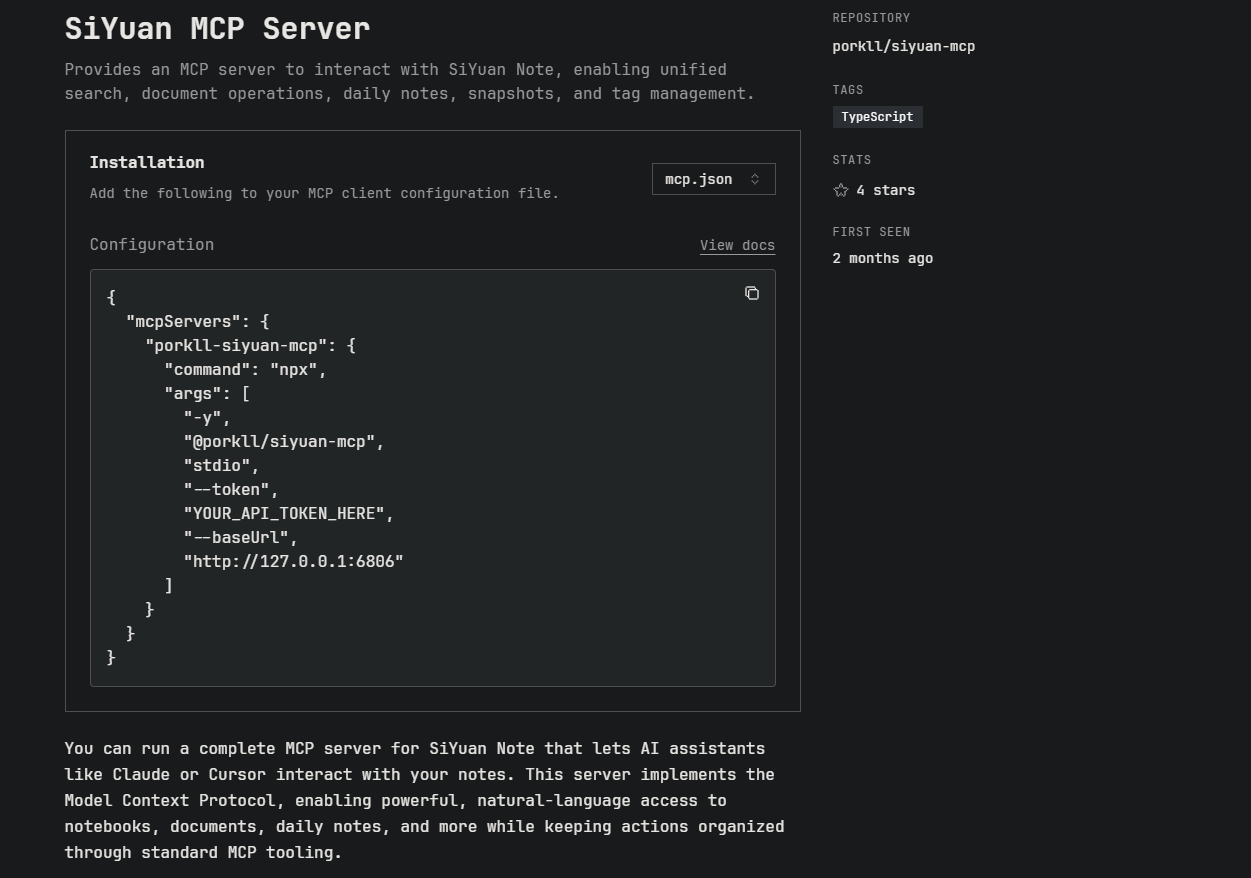1251x878 pixels.
Task: Click the "--token" argument in the config
Action: tap(230, 489)
